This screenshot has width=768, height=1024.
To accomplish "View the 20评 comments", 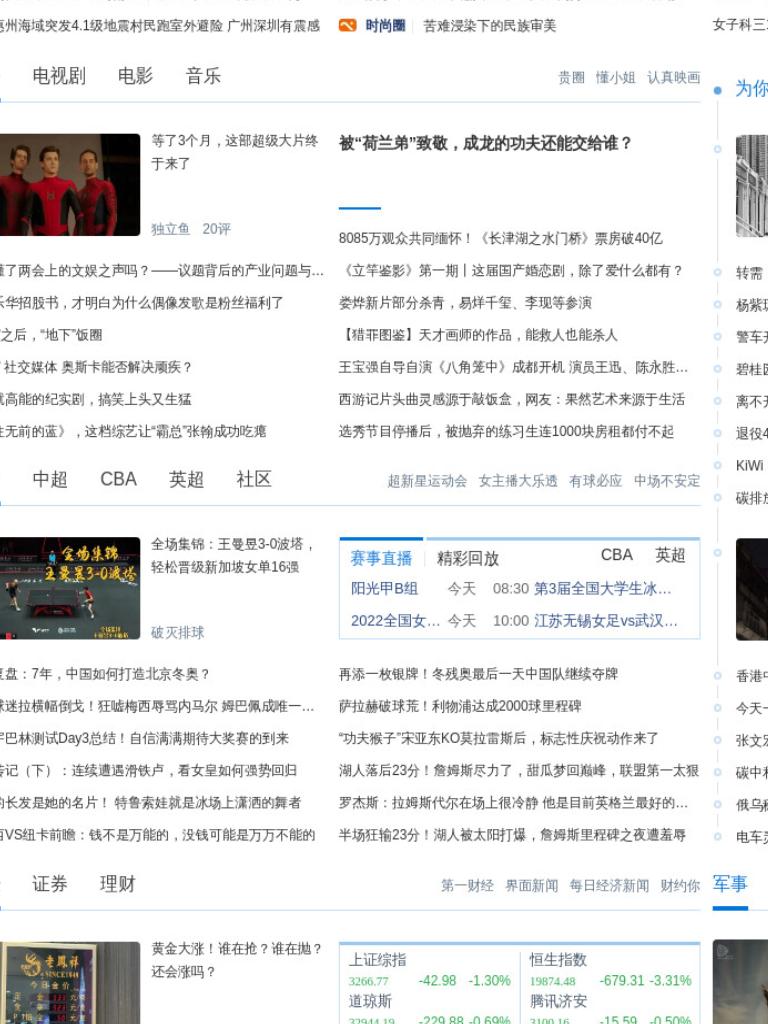I will point(216,229).
